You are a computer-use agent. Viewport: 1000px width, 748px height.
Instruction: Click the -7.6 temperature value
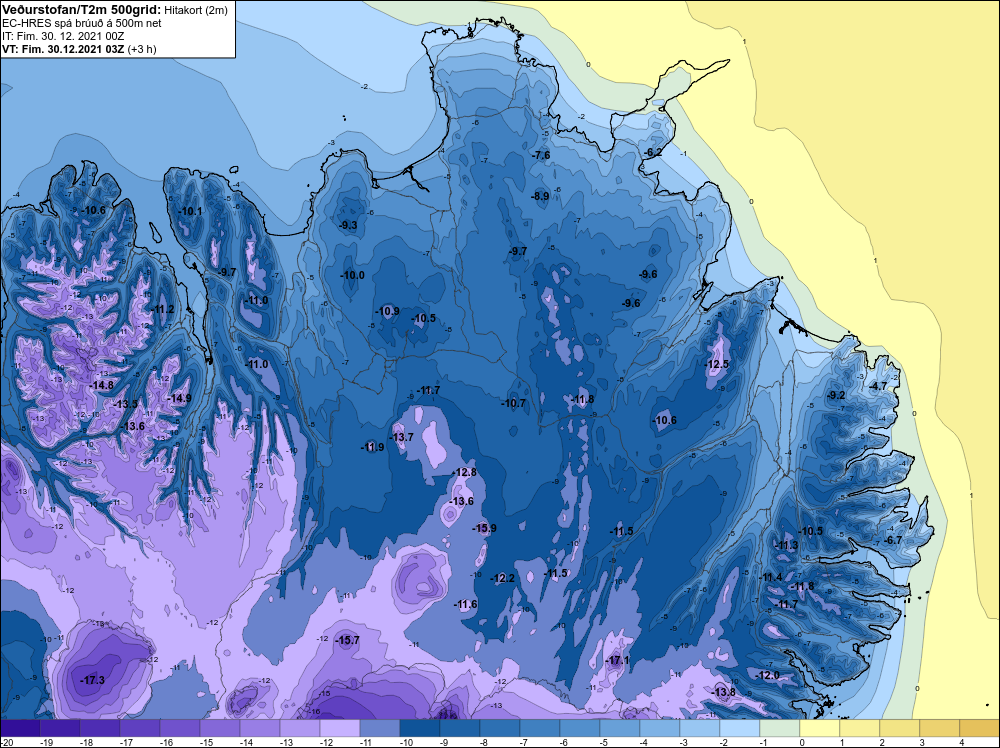[x=541, y=155]
